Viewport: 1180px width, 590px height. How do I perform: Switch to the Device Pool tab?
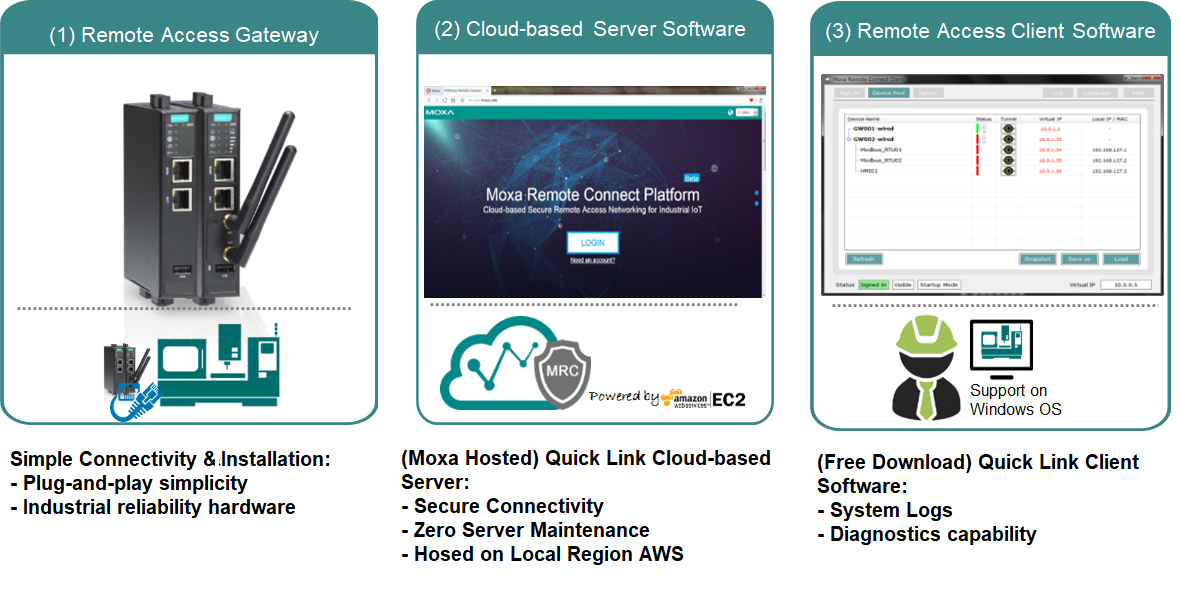(x=888, y=93)
